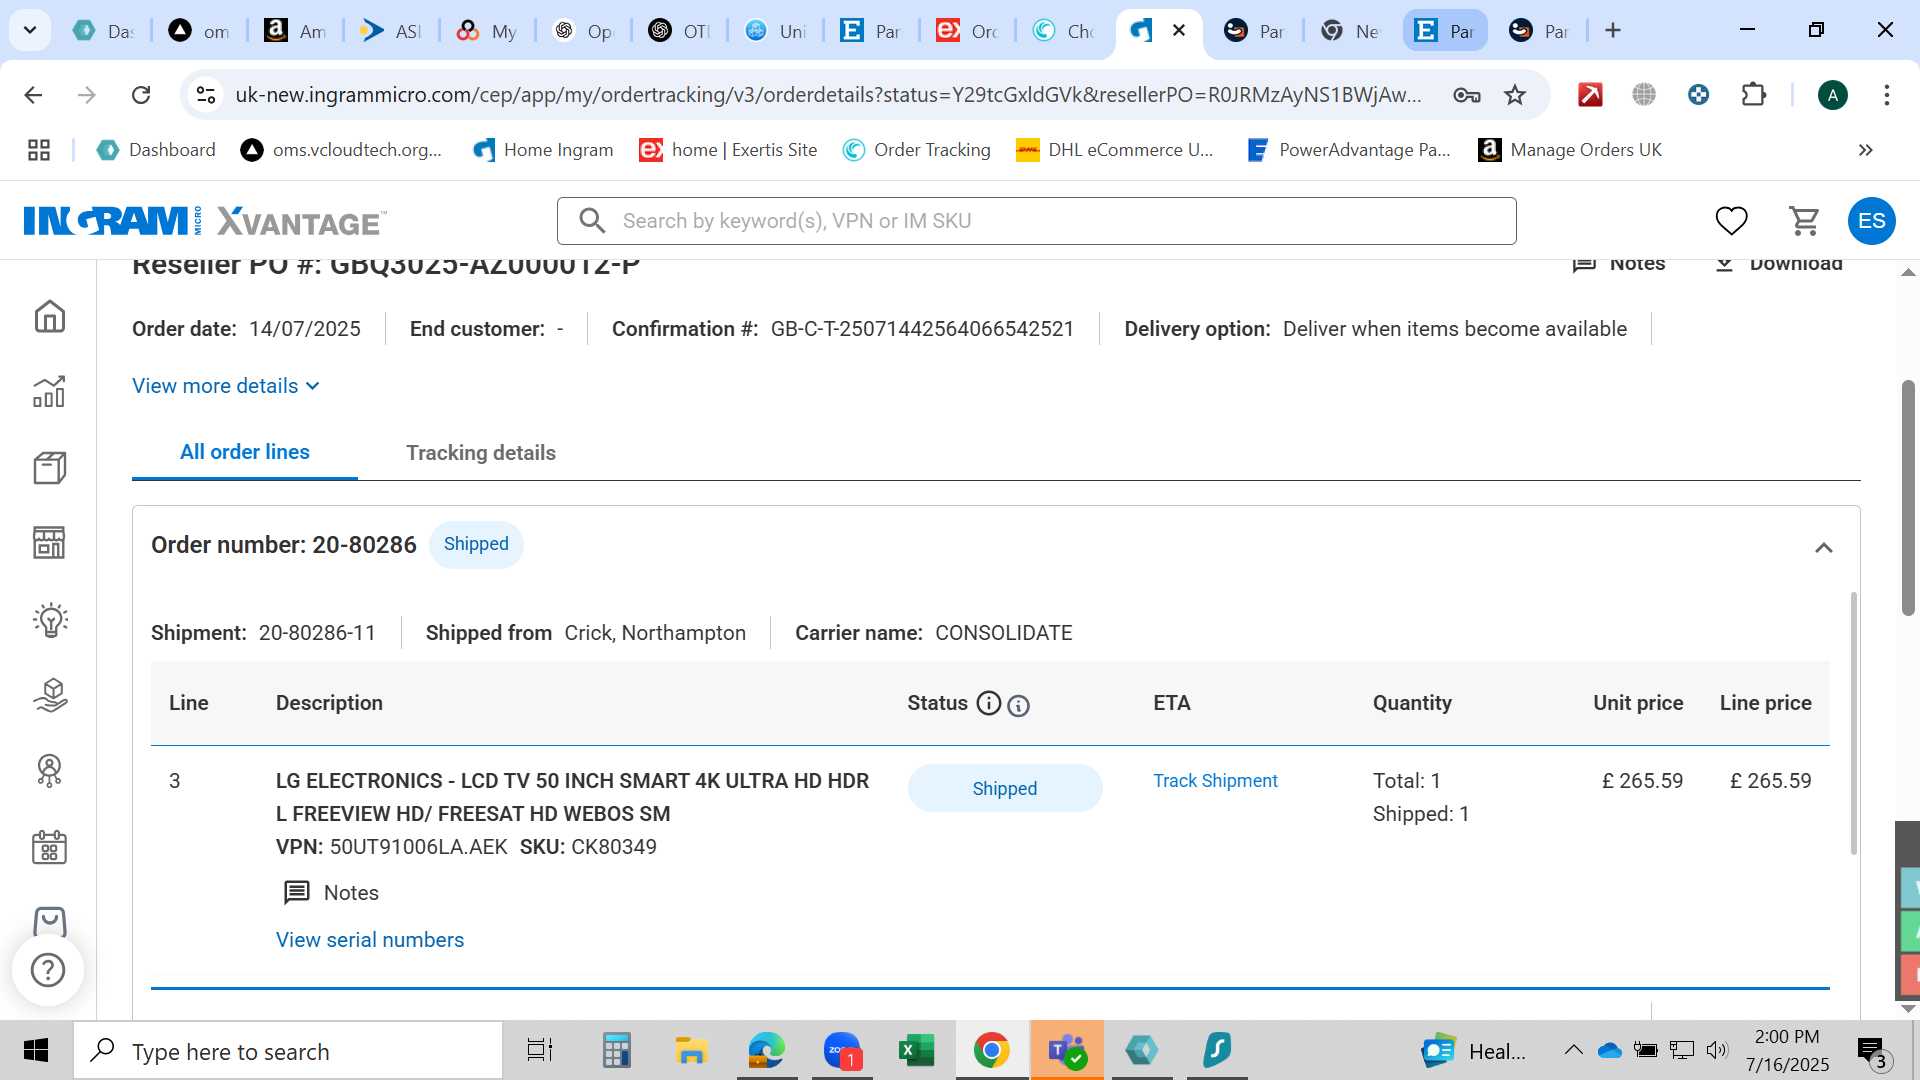Open a new browser tab
The image size is (1920, 1080).
1613,31
